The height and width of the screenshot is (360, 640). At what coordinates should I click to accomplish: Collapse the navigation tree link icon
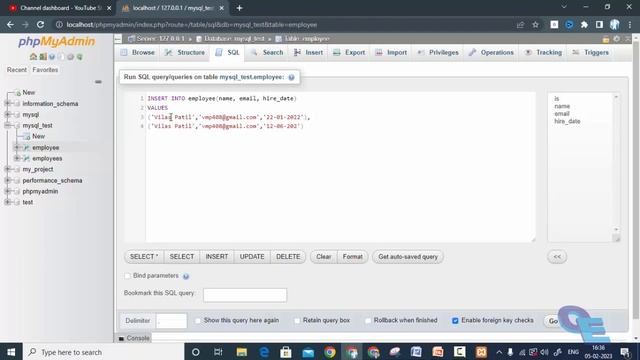[98, 82]
